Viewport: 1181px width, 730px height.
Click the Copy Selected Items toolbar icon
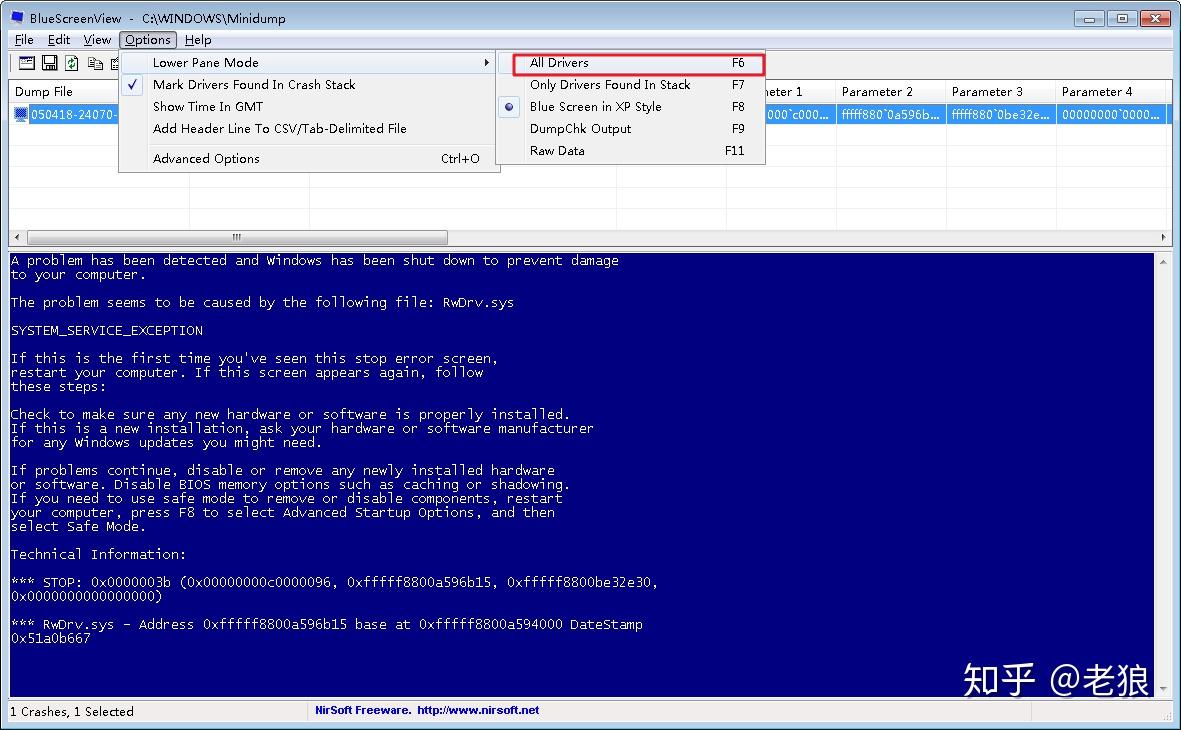(95, 63)
